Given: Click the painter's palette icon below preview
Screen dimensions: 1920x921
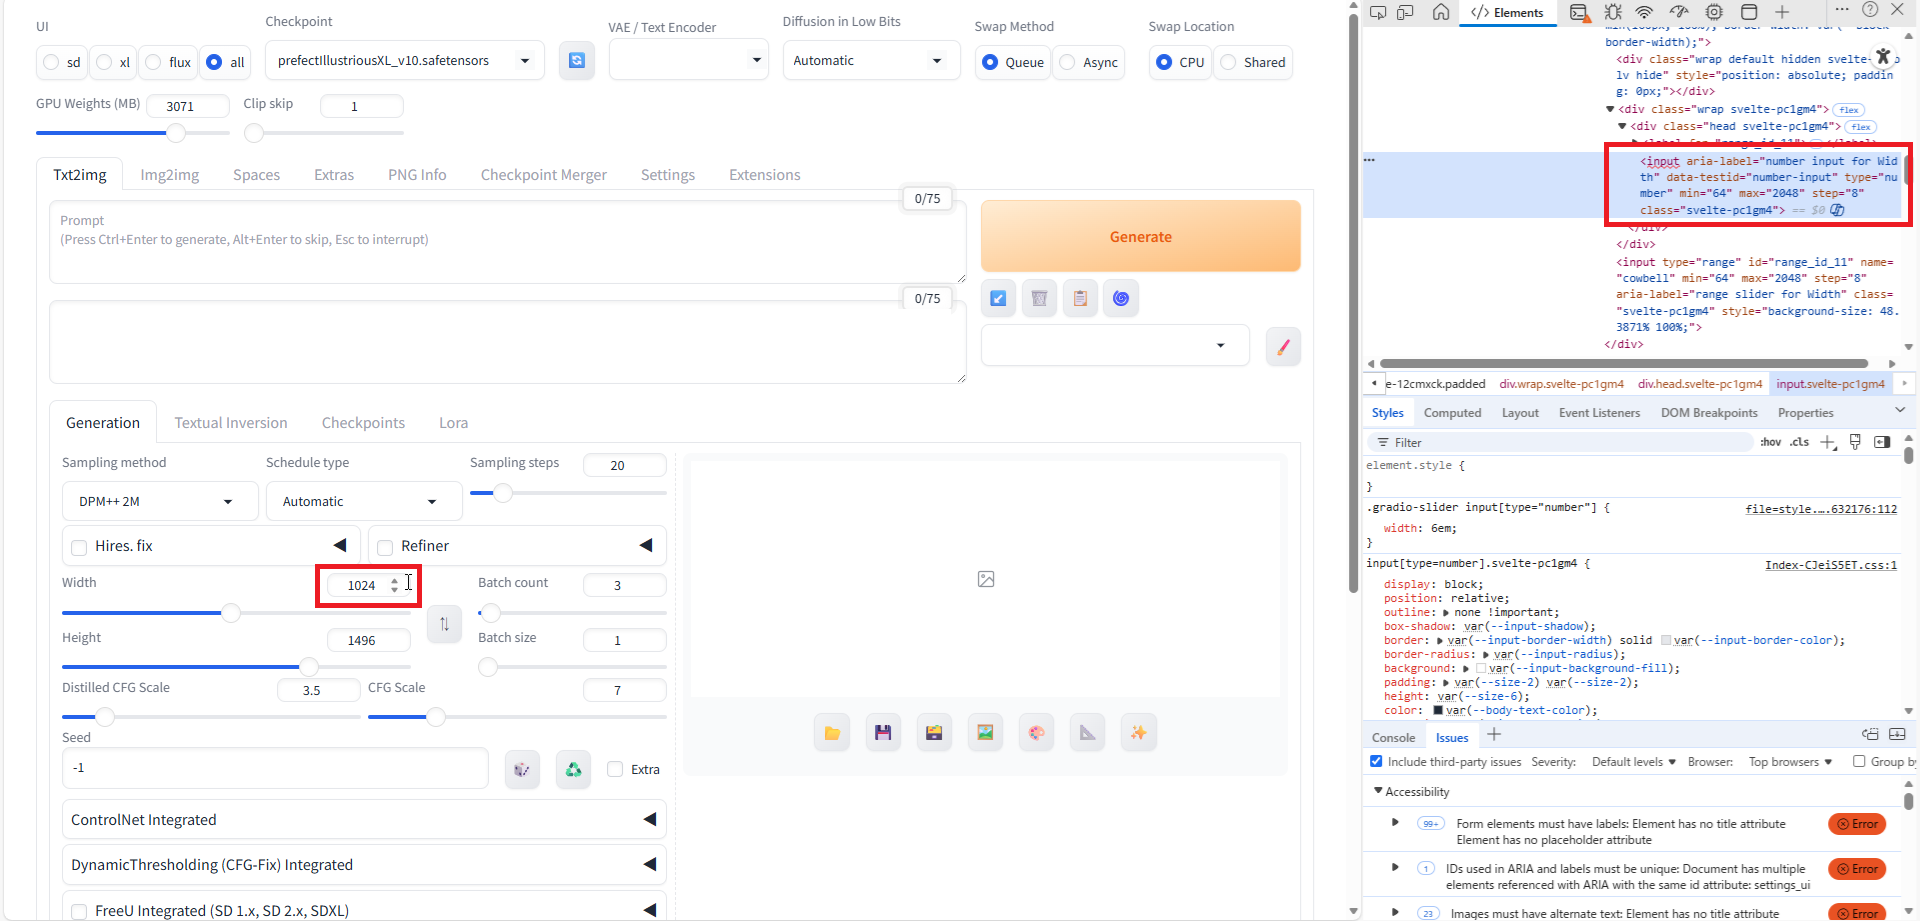Looking at the screenshot, I should (x=1036, y=733).
